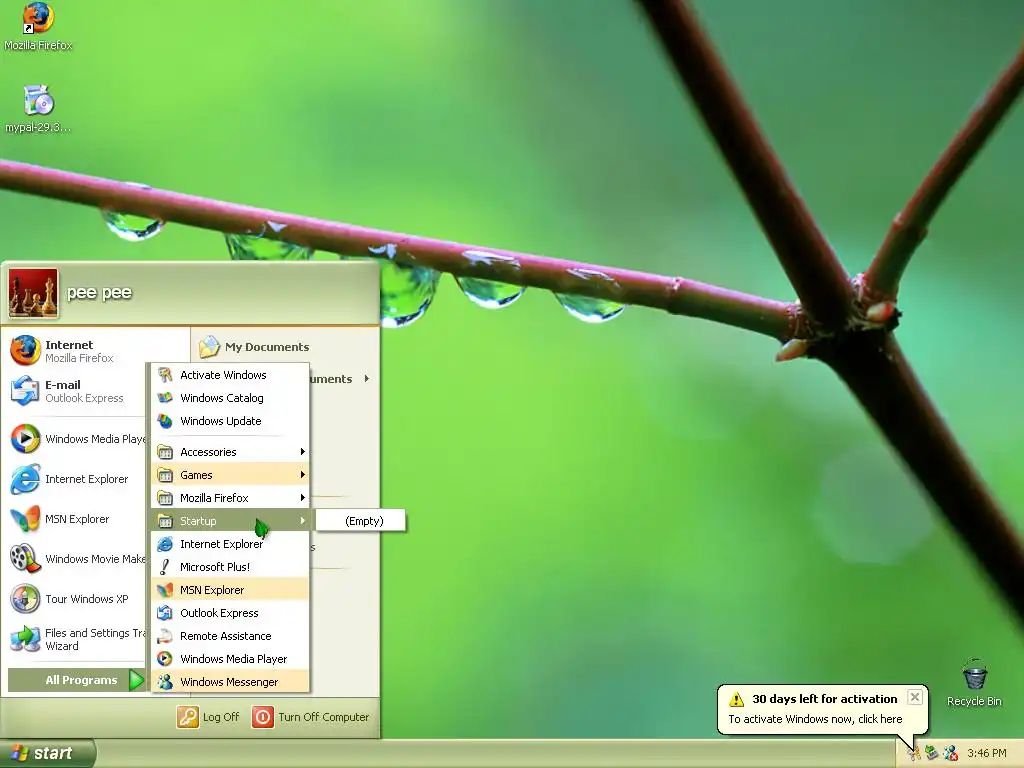The image size is (1024, 768).
Task: Click the arrow beside the partially hidden 'uments' entry
Action: [367, 379]
